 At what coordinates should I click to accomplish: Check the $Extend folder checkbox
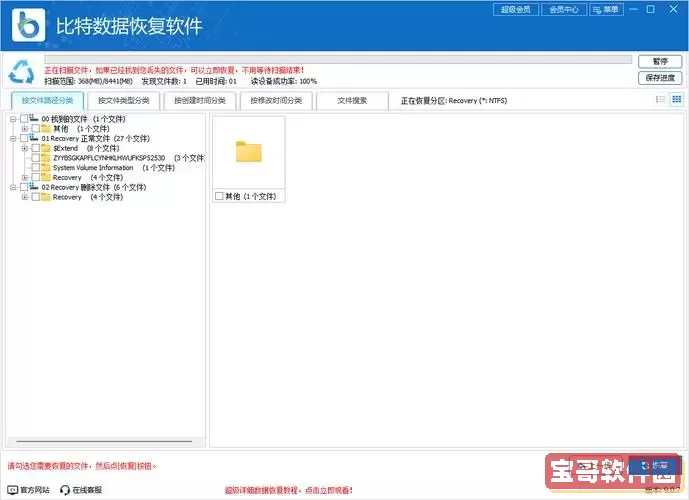[36, 148]
